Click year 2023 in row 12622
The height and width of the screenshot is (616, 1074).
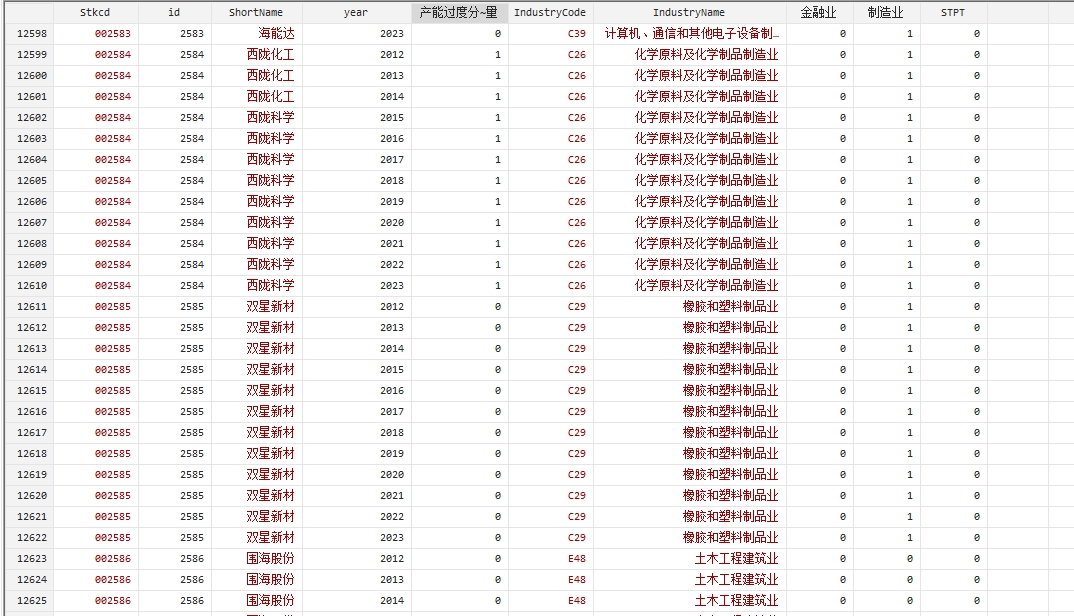coord(392,538)
